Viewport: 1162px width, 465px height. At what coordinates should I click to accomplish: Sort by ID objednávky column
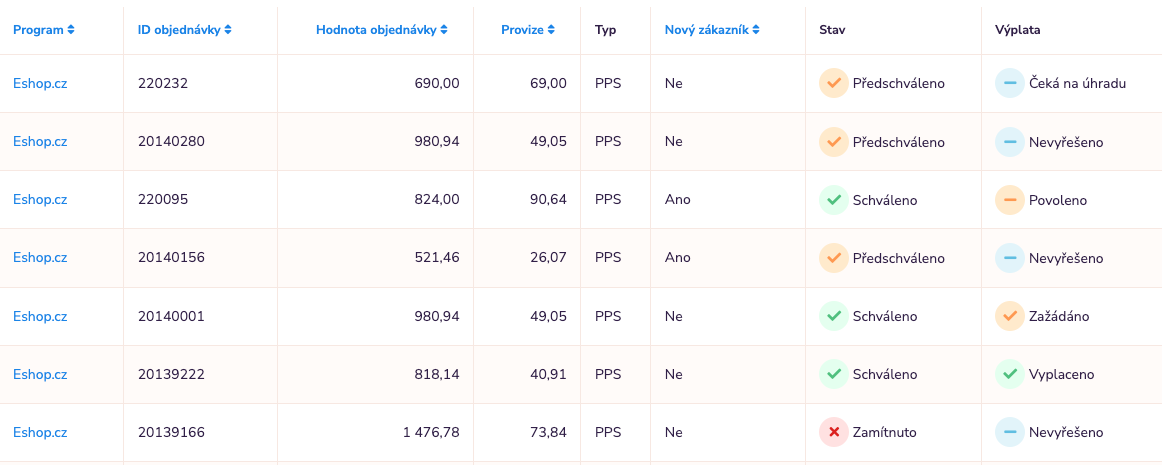click(x=185, y=30)
